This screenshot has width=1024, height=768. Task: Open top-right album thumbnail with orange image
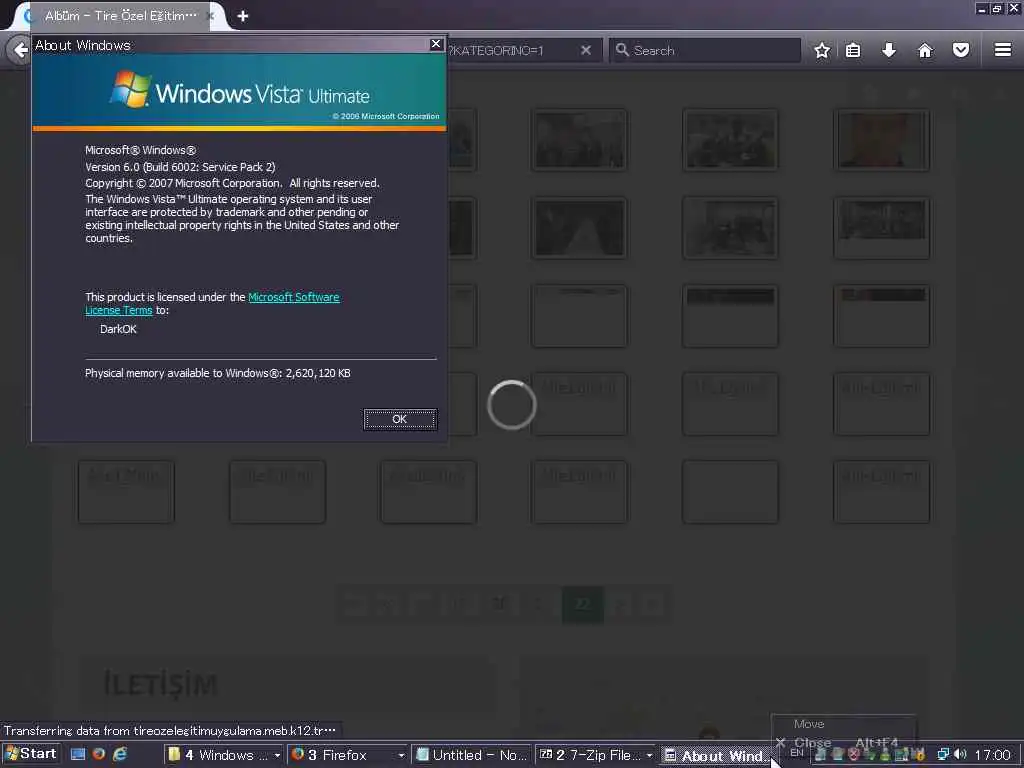coord(882,140)
